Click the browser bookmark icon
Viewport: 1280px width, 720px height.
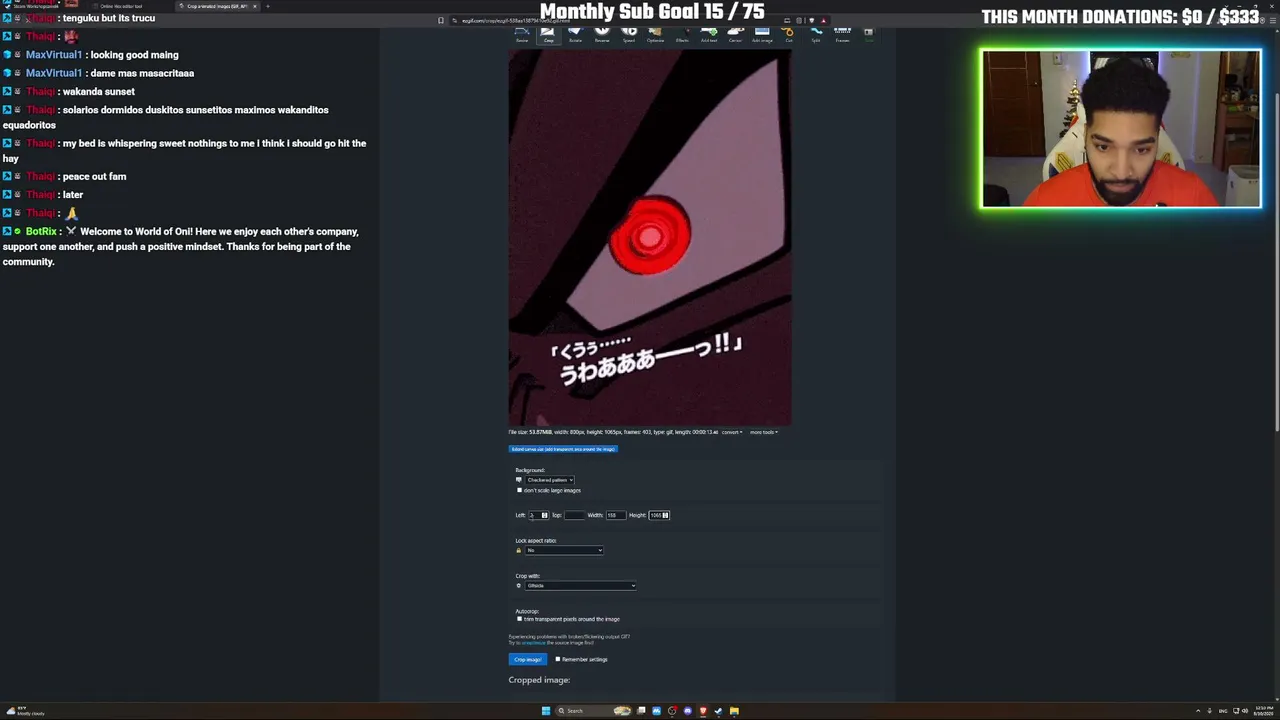[x=441, y=20]
